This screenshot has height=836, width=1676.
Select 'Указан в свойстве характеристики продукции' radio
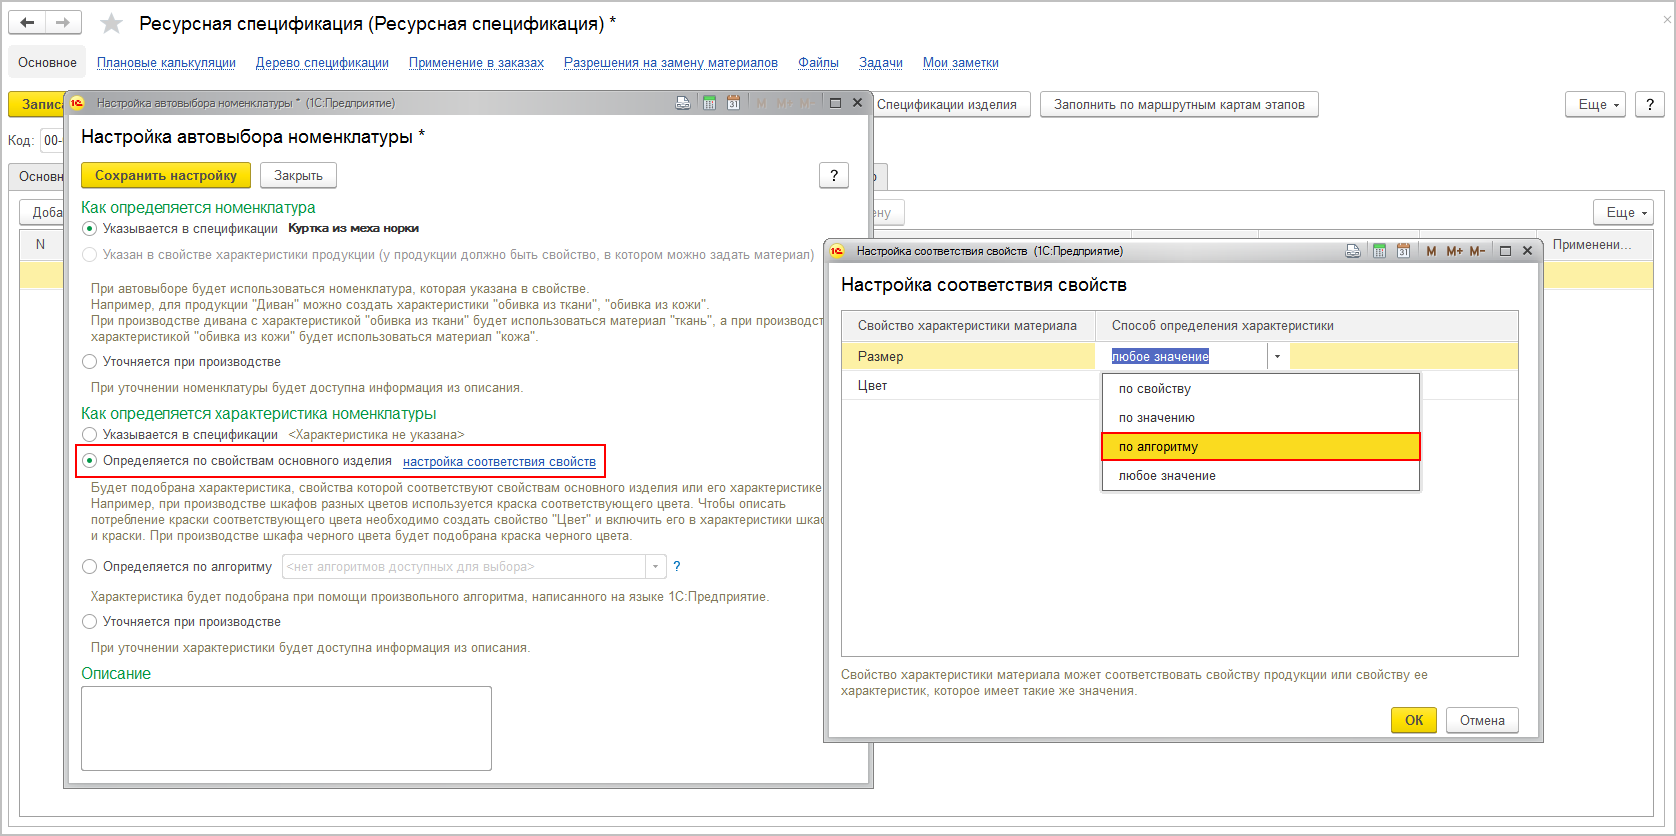point(90,255)
